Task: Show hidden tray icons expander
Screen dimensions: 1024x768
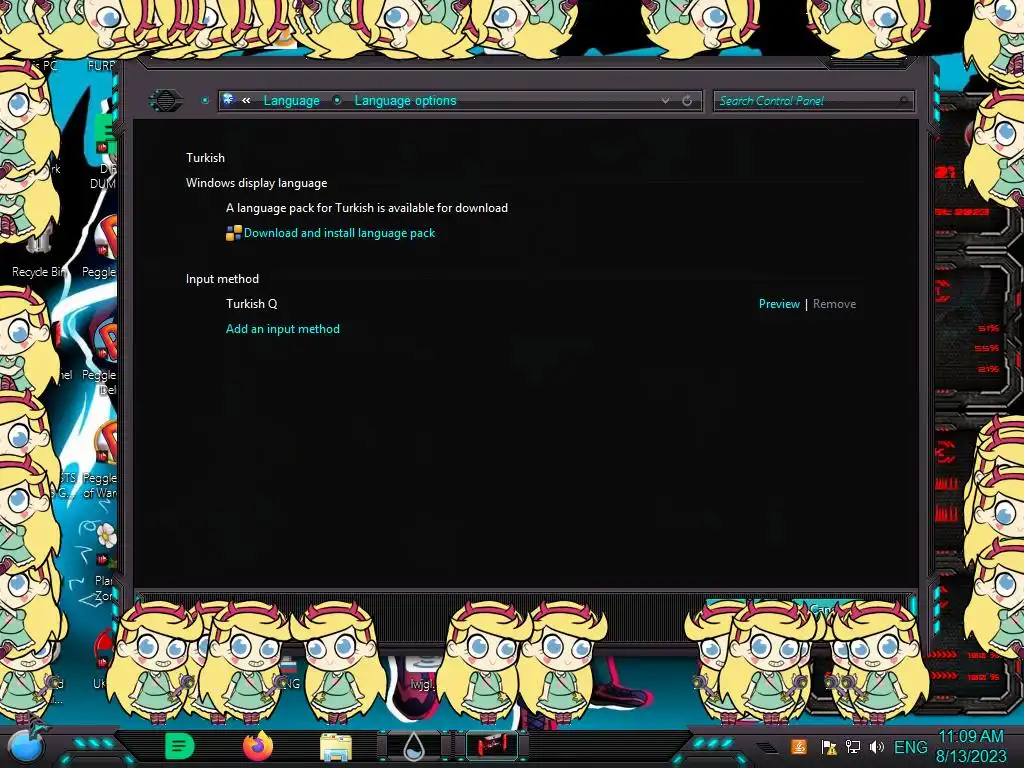Action: pyautogui.click(x=768, y=747)
